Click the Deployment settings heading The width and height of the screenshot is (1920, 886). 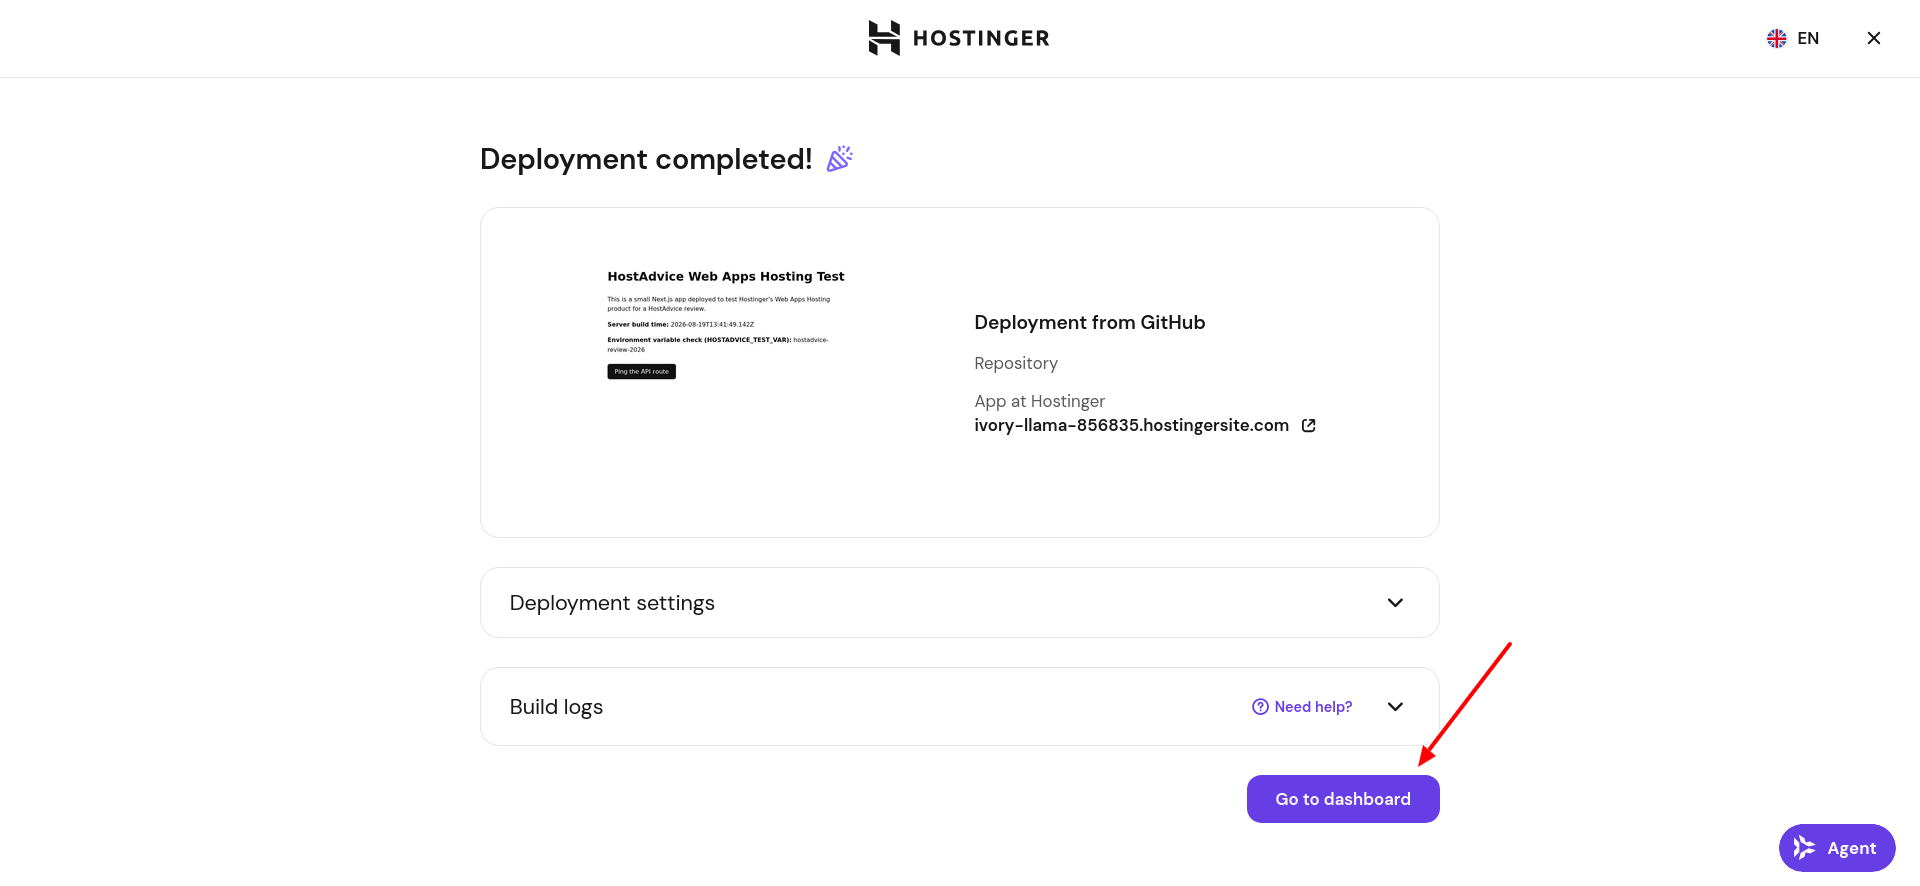(612, 603)
